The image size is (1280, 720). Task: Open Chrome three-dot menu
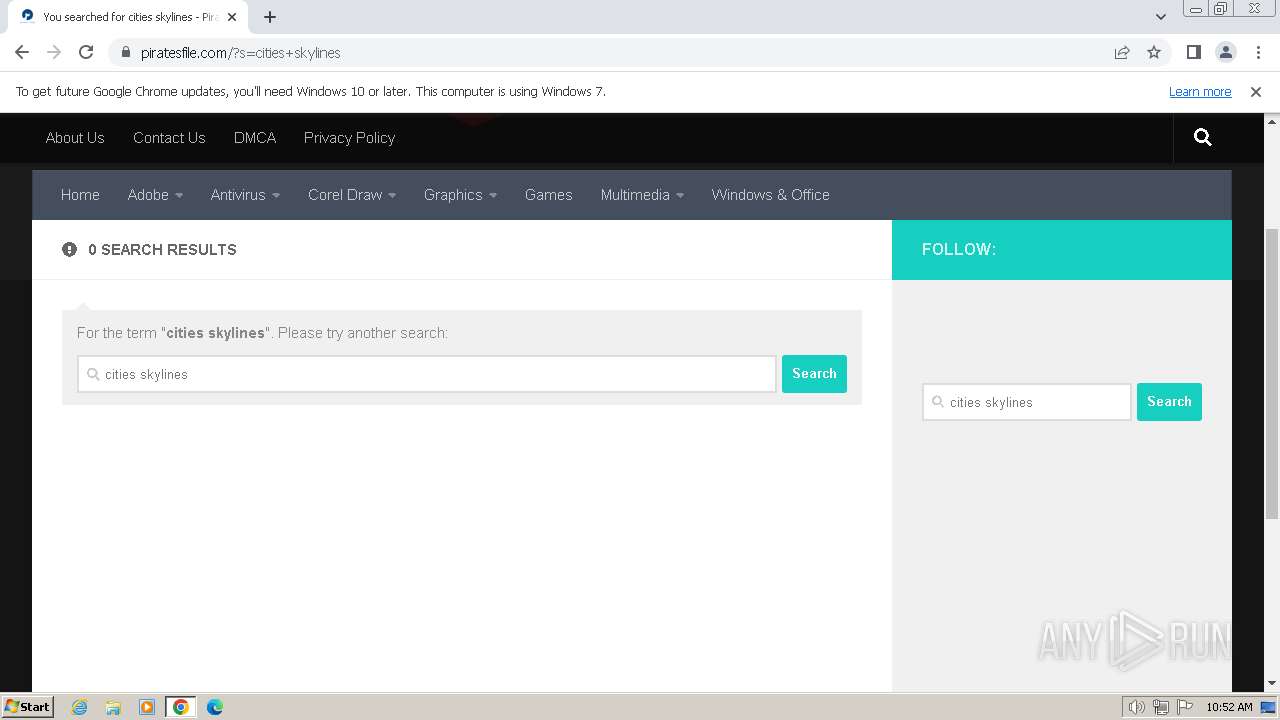(1258, 52)
